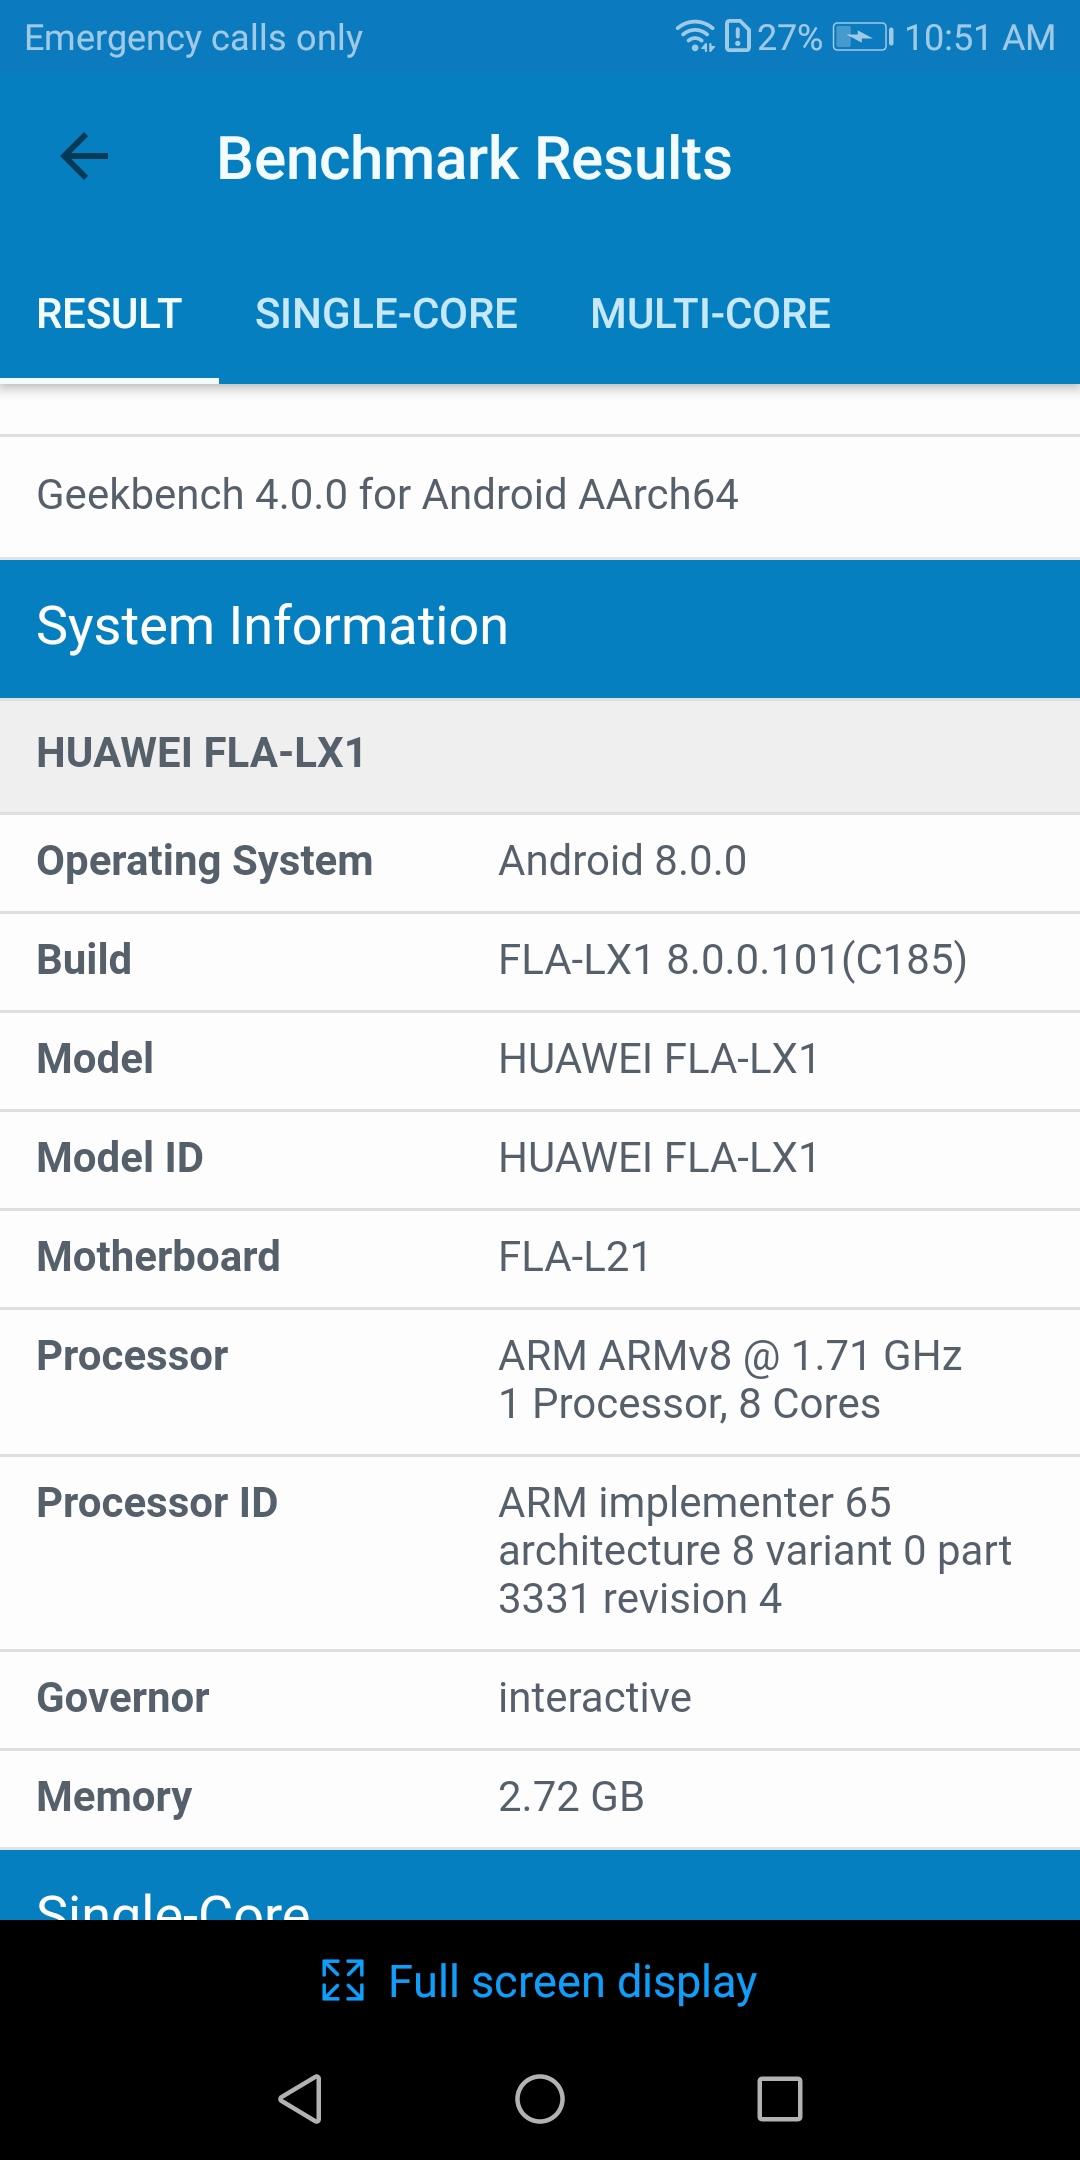Tap the HUAWEI FLA-LX1 device heading
Viewport: 1080px width, 2160px height.
[x=201, y=754]
